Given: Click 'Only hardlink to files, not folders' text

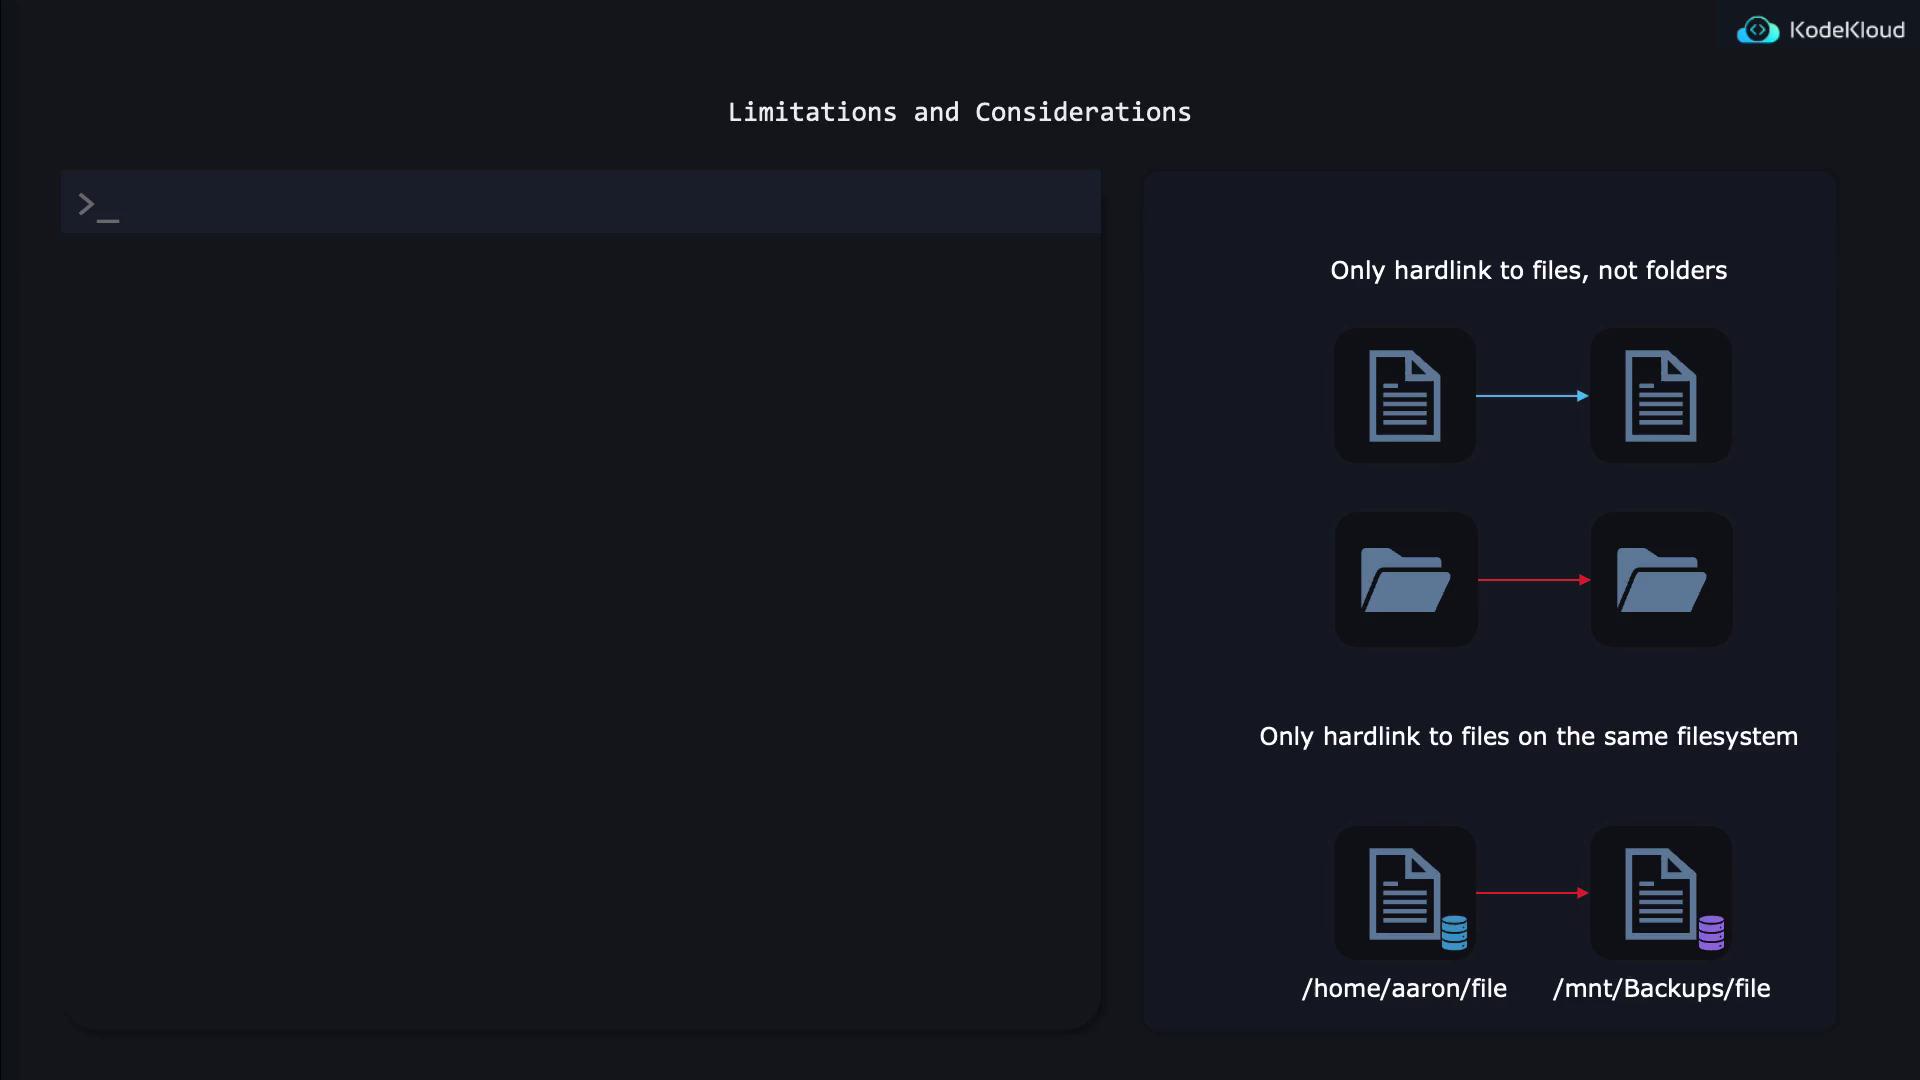Looking at the screenshot, I should (x=1528, y=271).
